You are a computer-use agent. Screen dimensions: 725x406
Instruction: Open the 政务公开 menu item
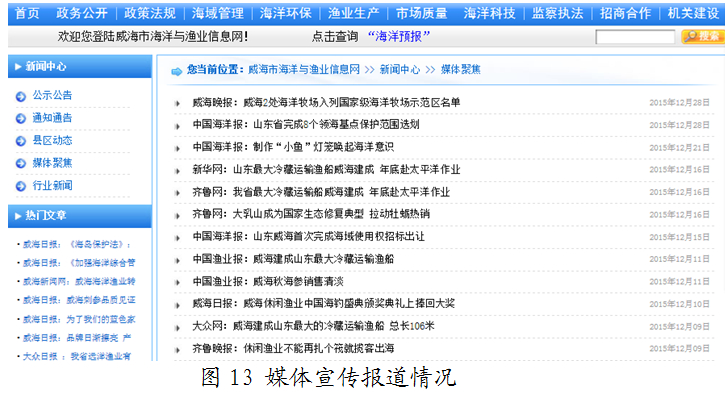pos(83,12)
